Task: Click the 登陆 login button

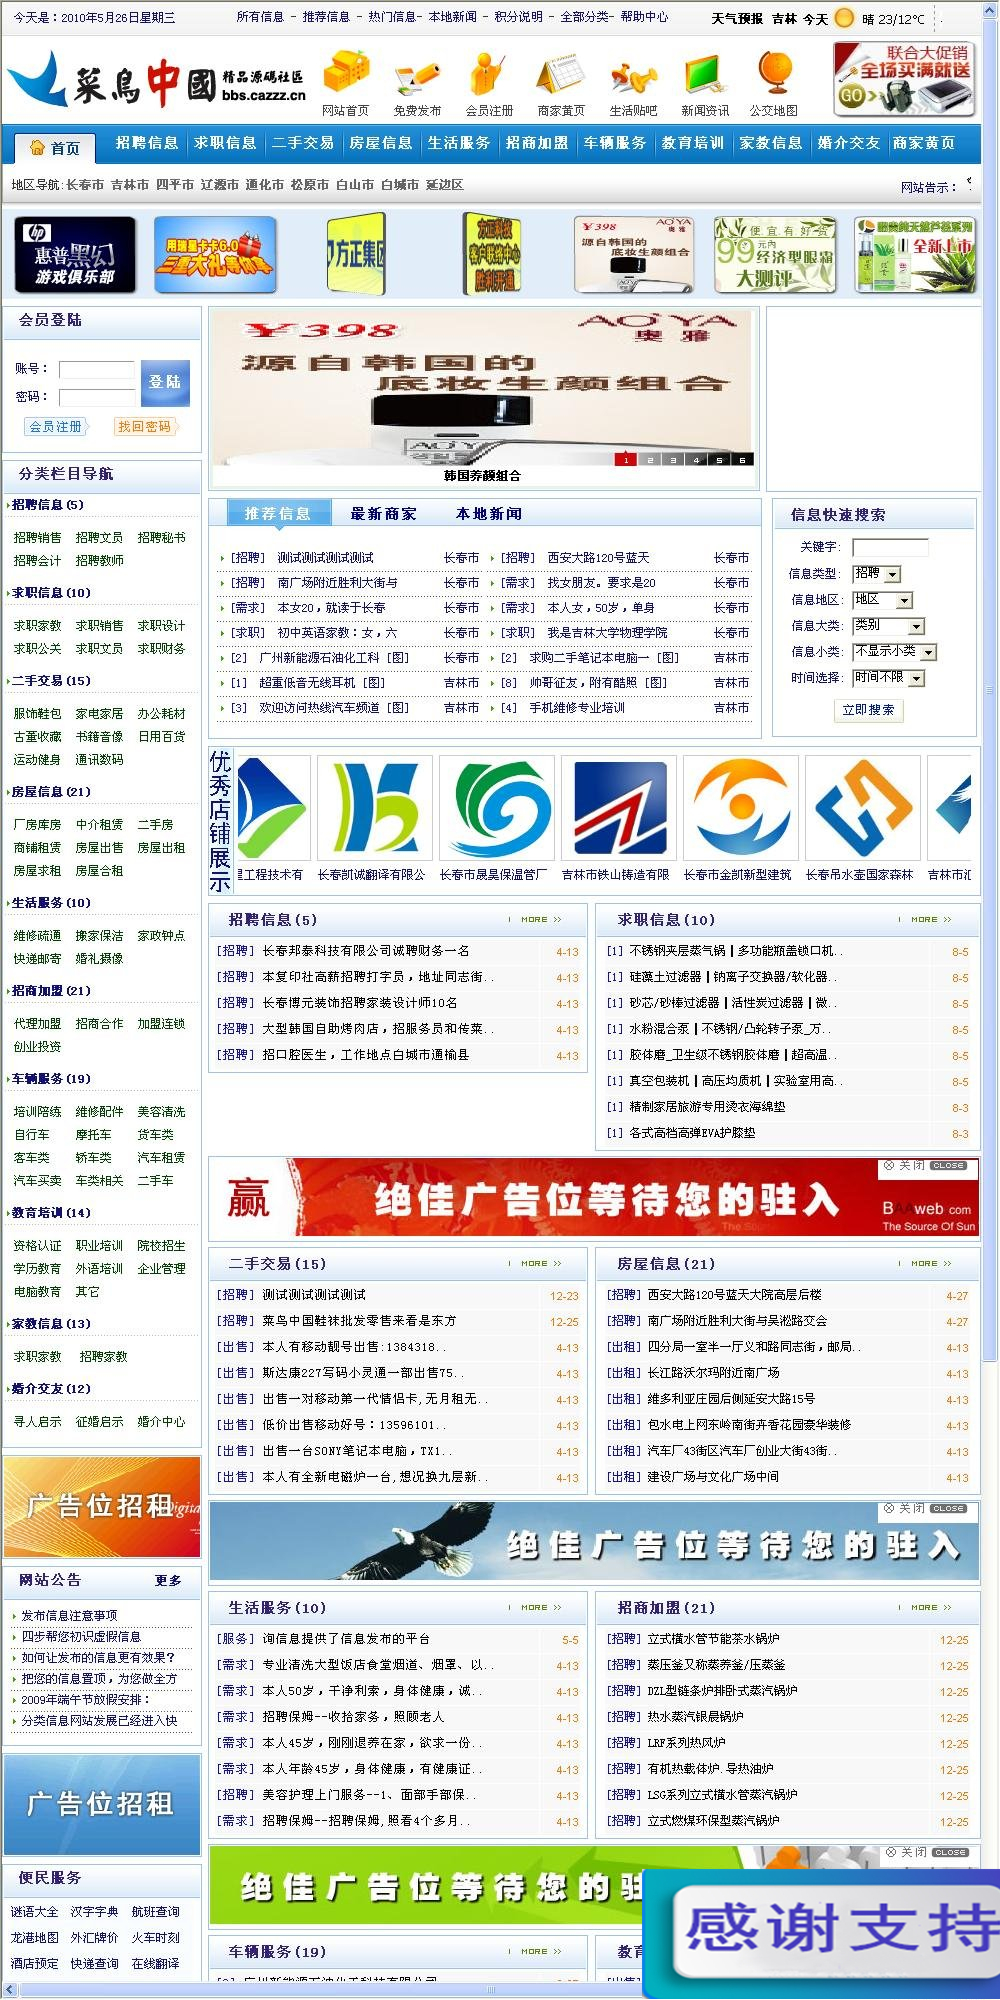Action: (165, 383)
